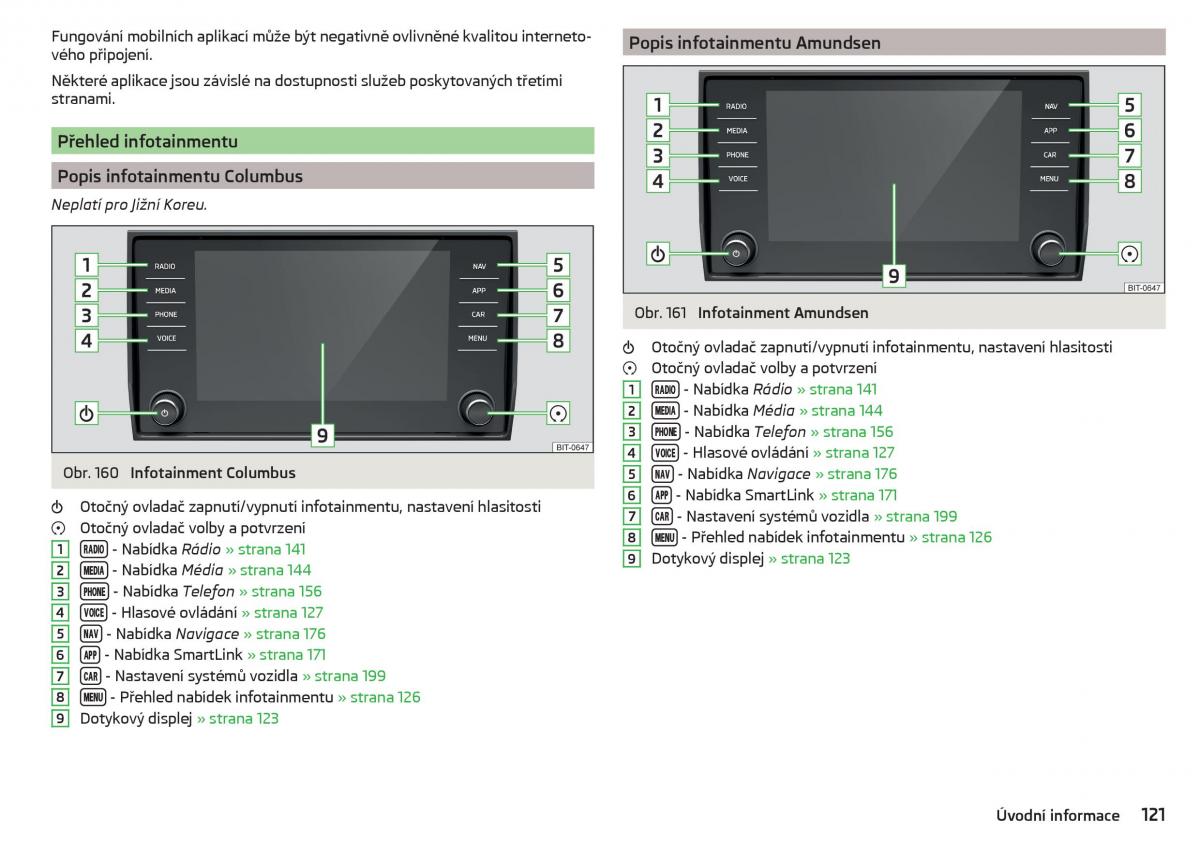
Task: Click NAV key icon in Columbus list
Action: coord(91,633)
